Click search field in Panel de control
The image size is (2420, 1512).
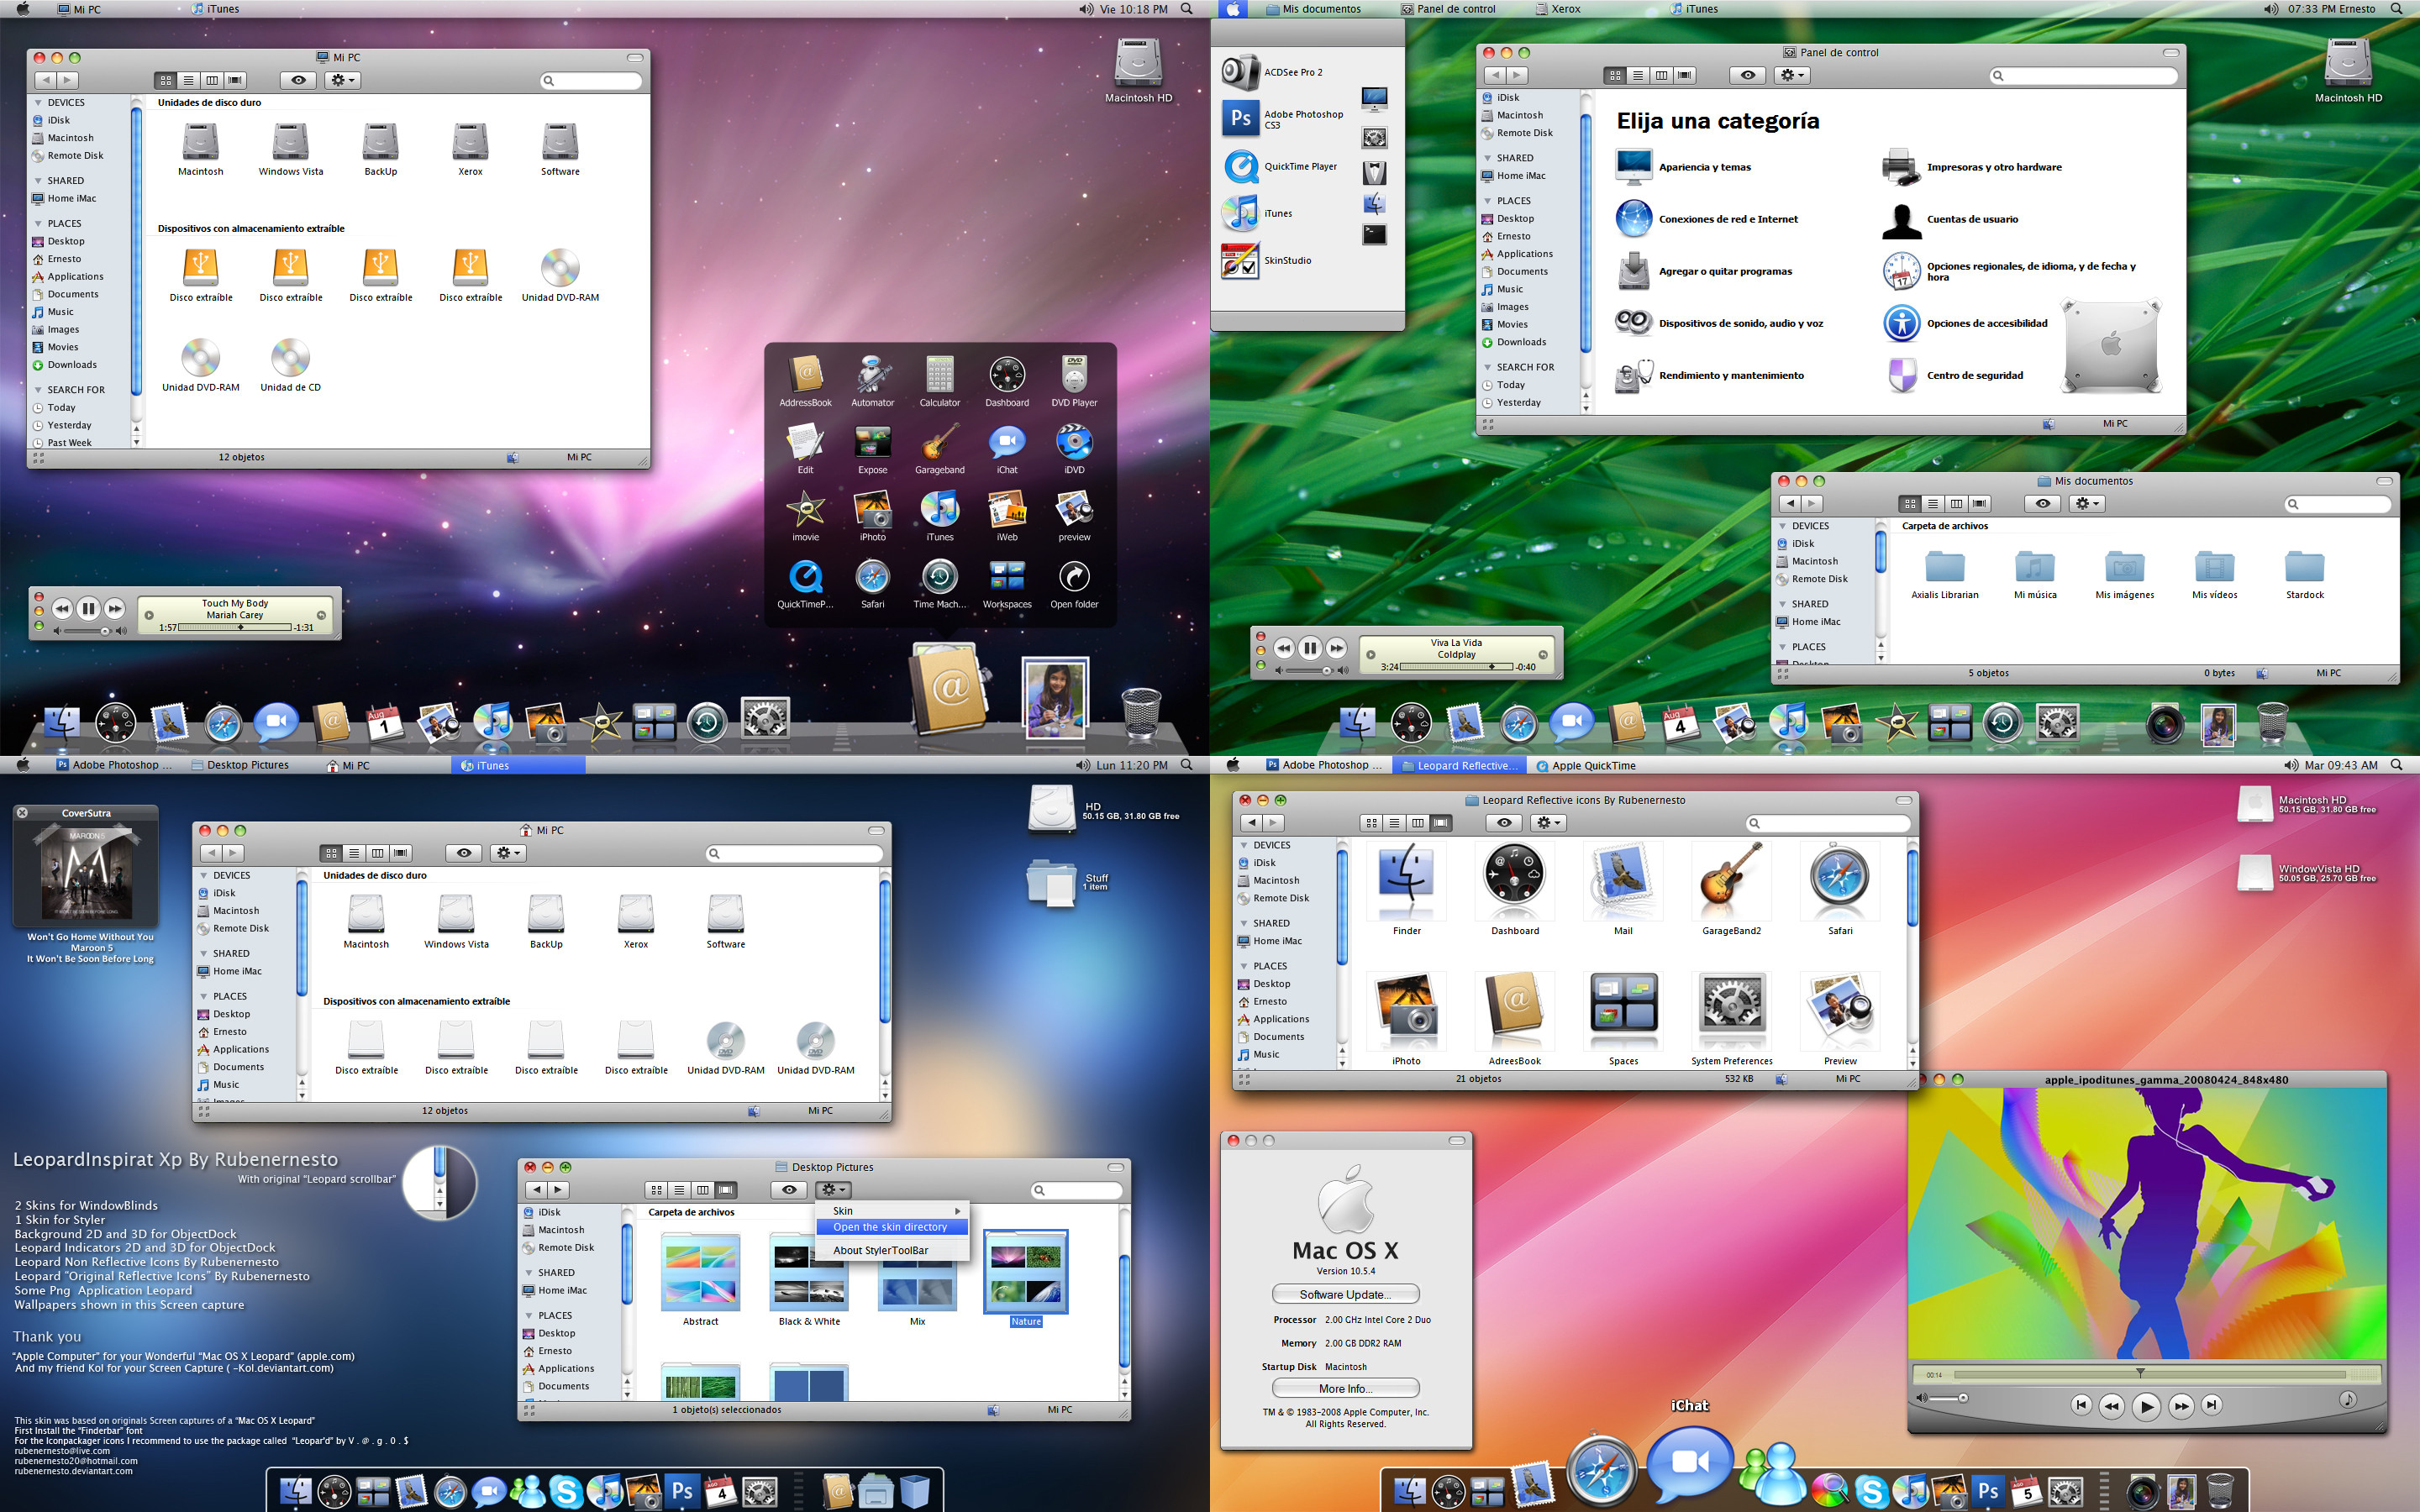click(x=2083, y=75)
